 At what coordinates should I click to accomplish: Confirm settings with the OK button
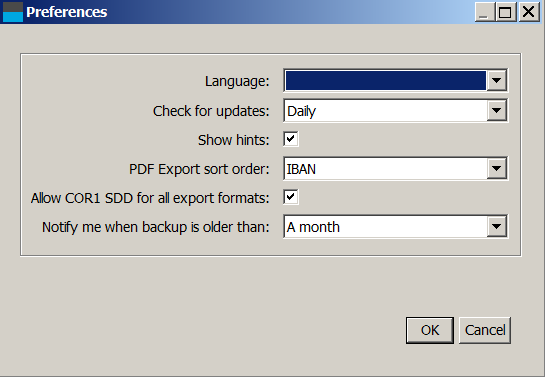coord(430,330)
